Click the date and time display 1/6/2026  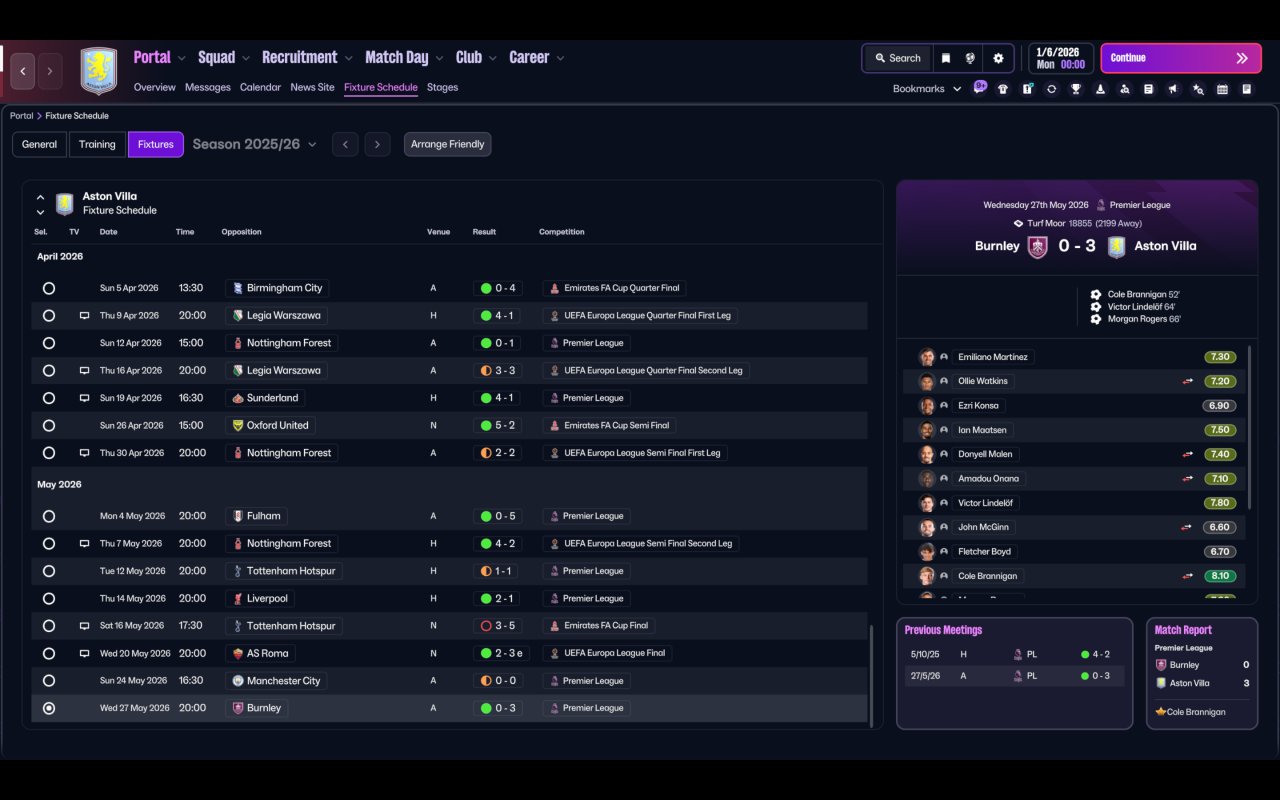pos(1061,58)
